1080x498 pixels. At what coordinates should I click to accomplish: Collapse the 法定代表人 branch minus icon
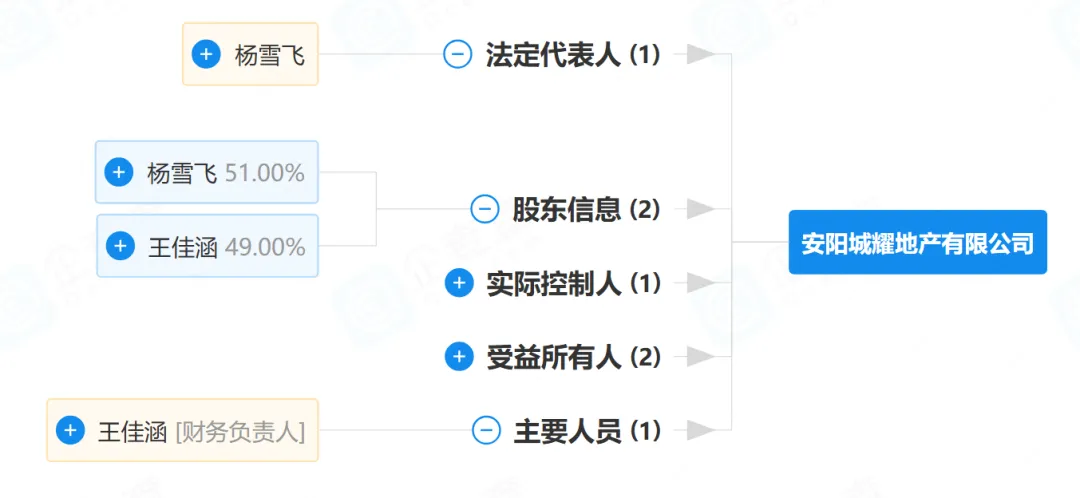[x=457, y=54]
